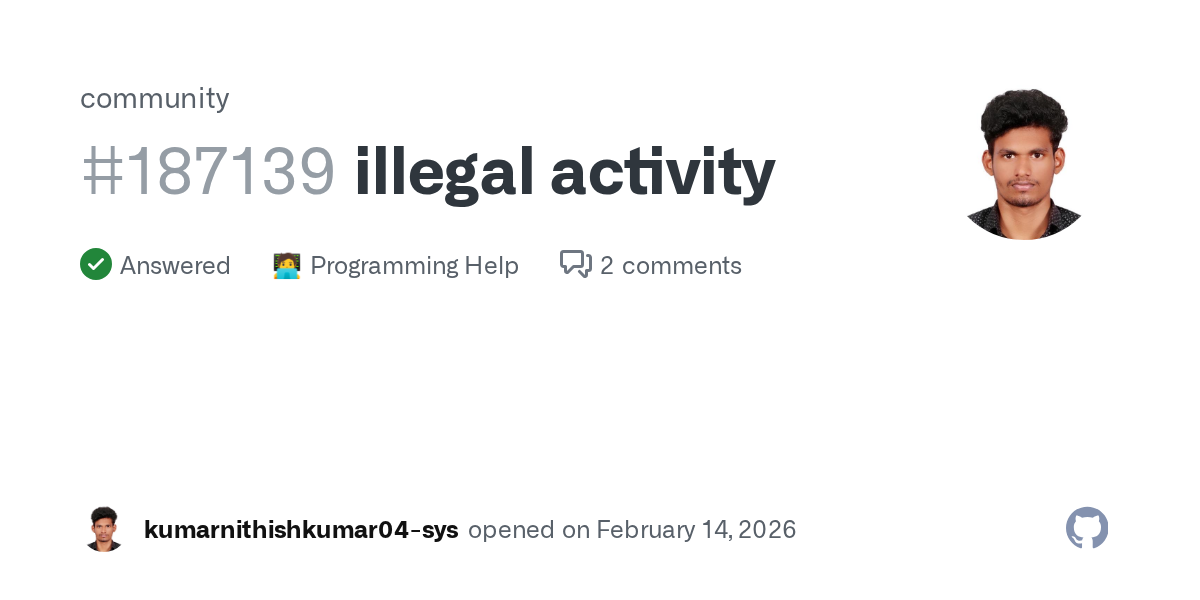Click the "Answered" status label
Image resolution: width=1200 pixels, height=600 pixels.
click(175, 266)
